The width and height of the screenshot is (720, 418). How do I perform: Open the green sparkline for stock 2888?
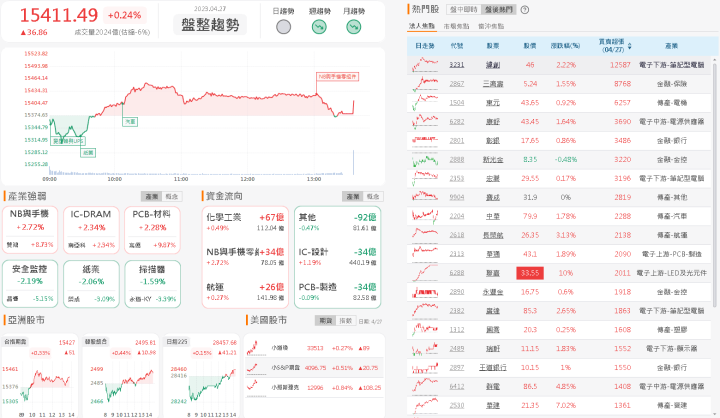[425, 159]
